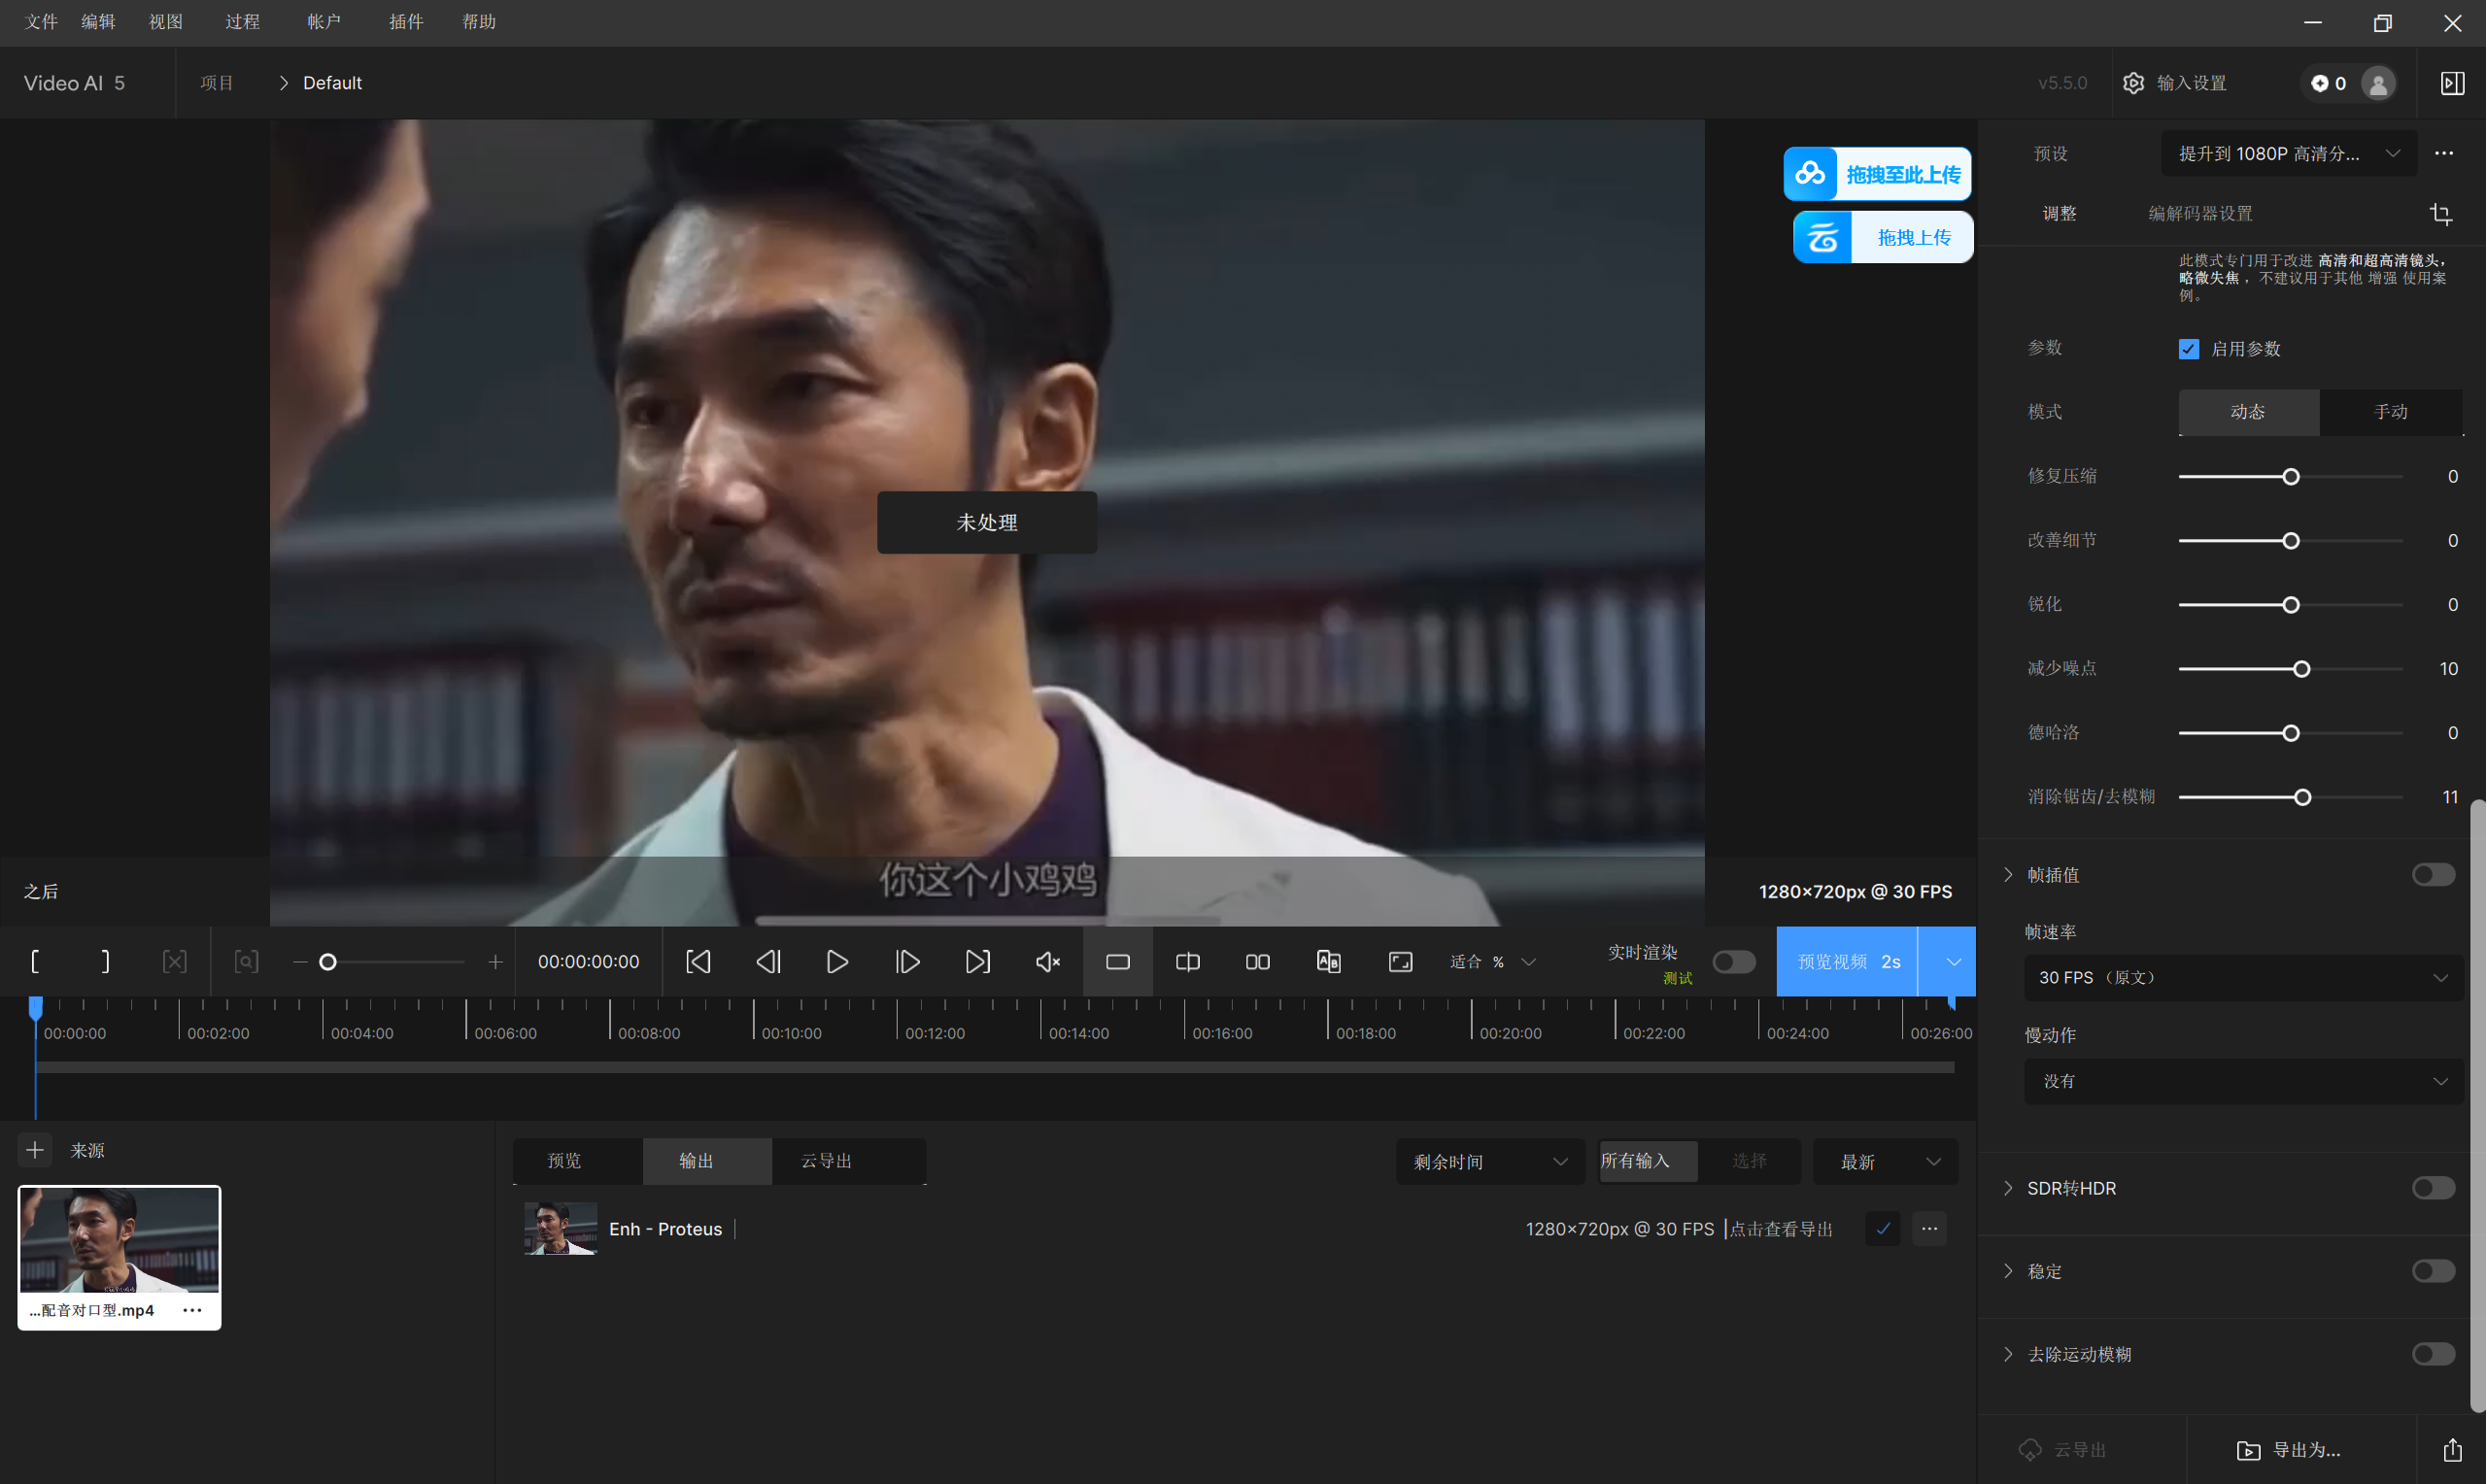Jump to last frame
2486x1484 pixels.
click(x=977, y=961)
